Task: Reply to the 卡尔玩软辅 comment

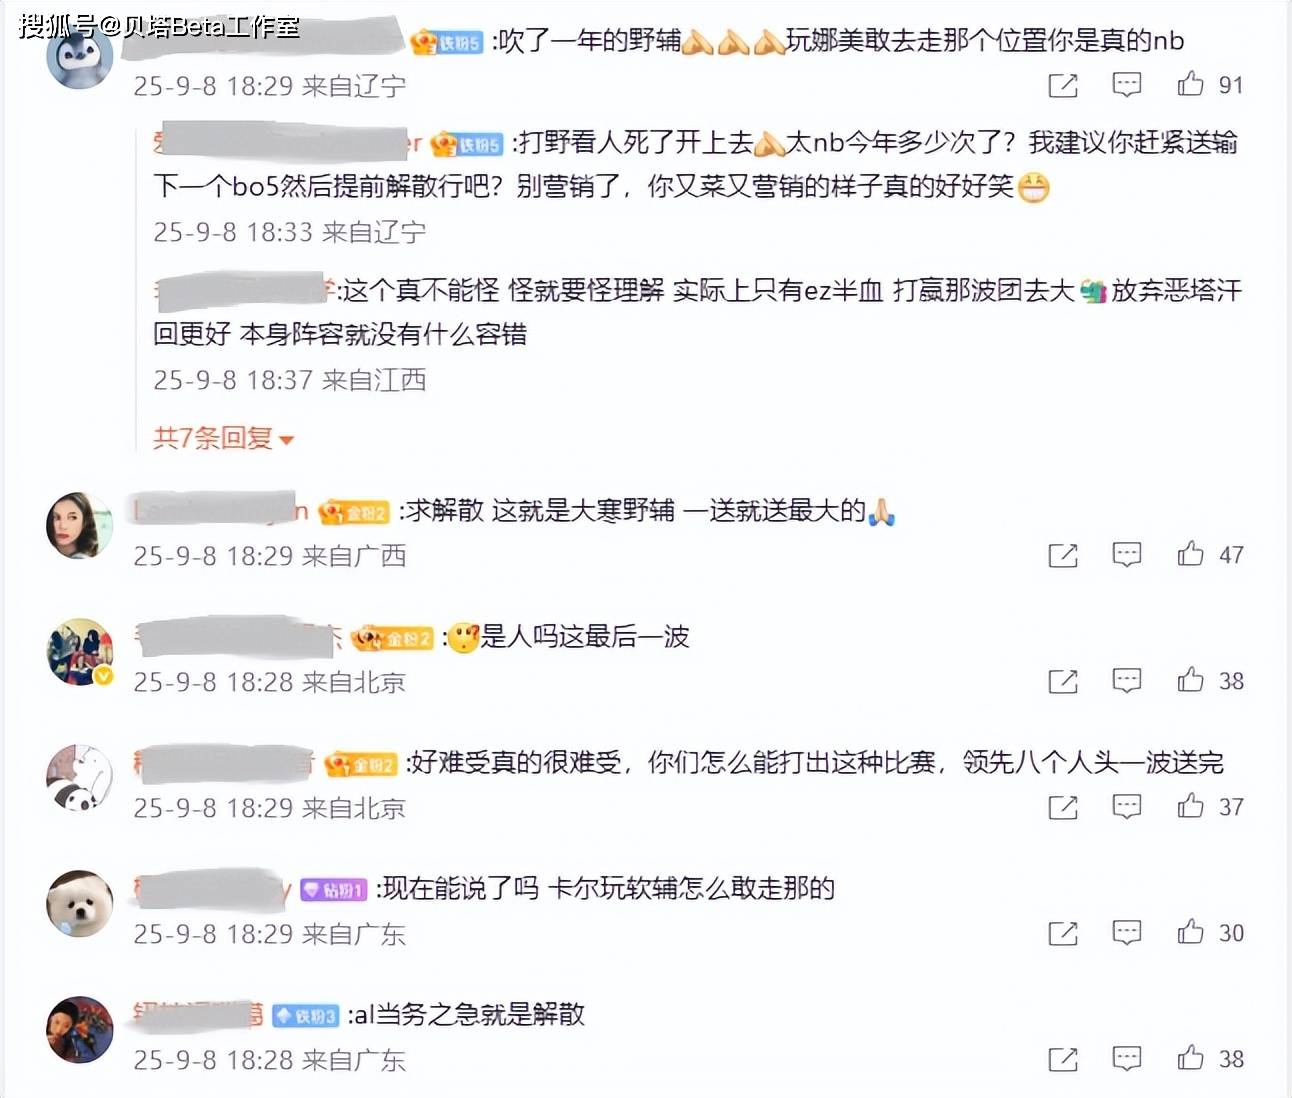Action: point(1127,933)
